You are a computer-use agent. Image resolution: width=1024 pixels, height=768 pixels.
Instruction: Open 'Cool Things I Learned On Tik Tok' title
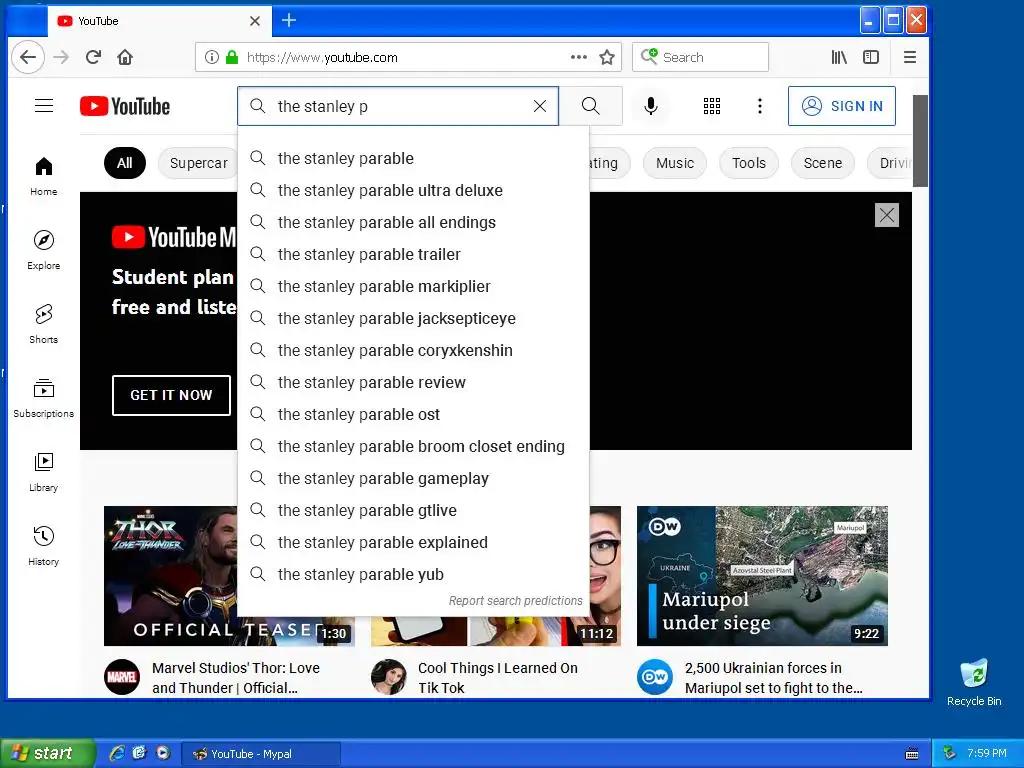[498, 678]
